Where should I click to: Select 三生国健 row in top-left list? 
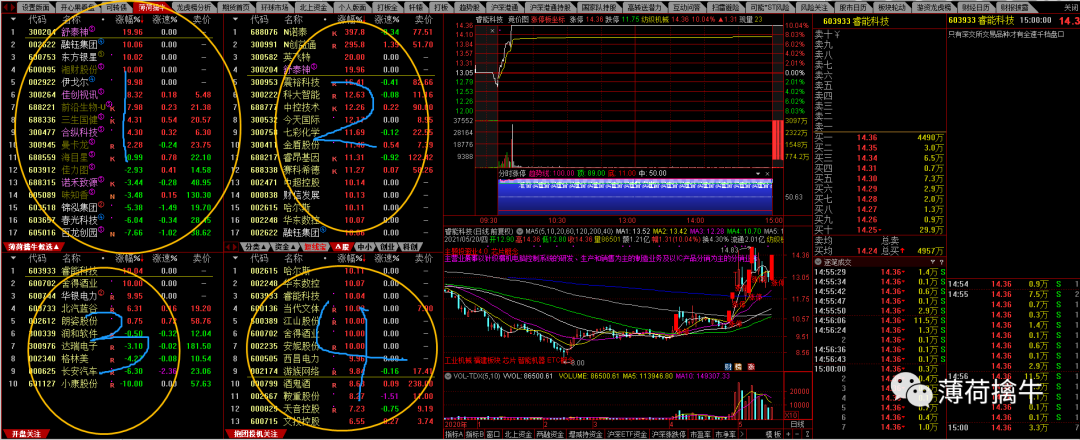click(110, 119)
